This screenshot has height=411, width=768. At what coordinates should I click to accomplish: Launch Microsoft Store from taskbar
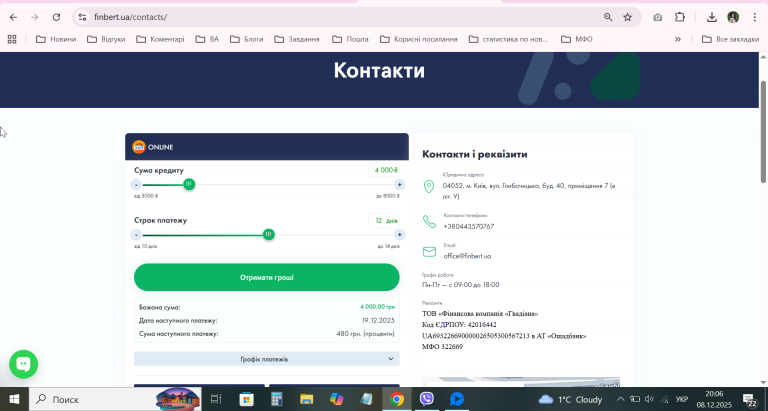point(246,399)
